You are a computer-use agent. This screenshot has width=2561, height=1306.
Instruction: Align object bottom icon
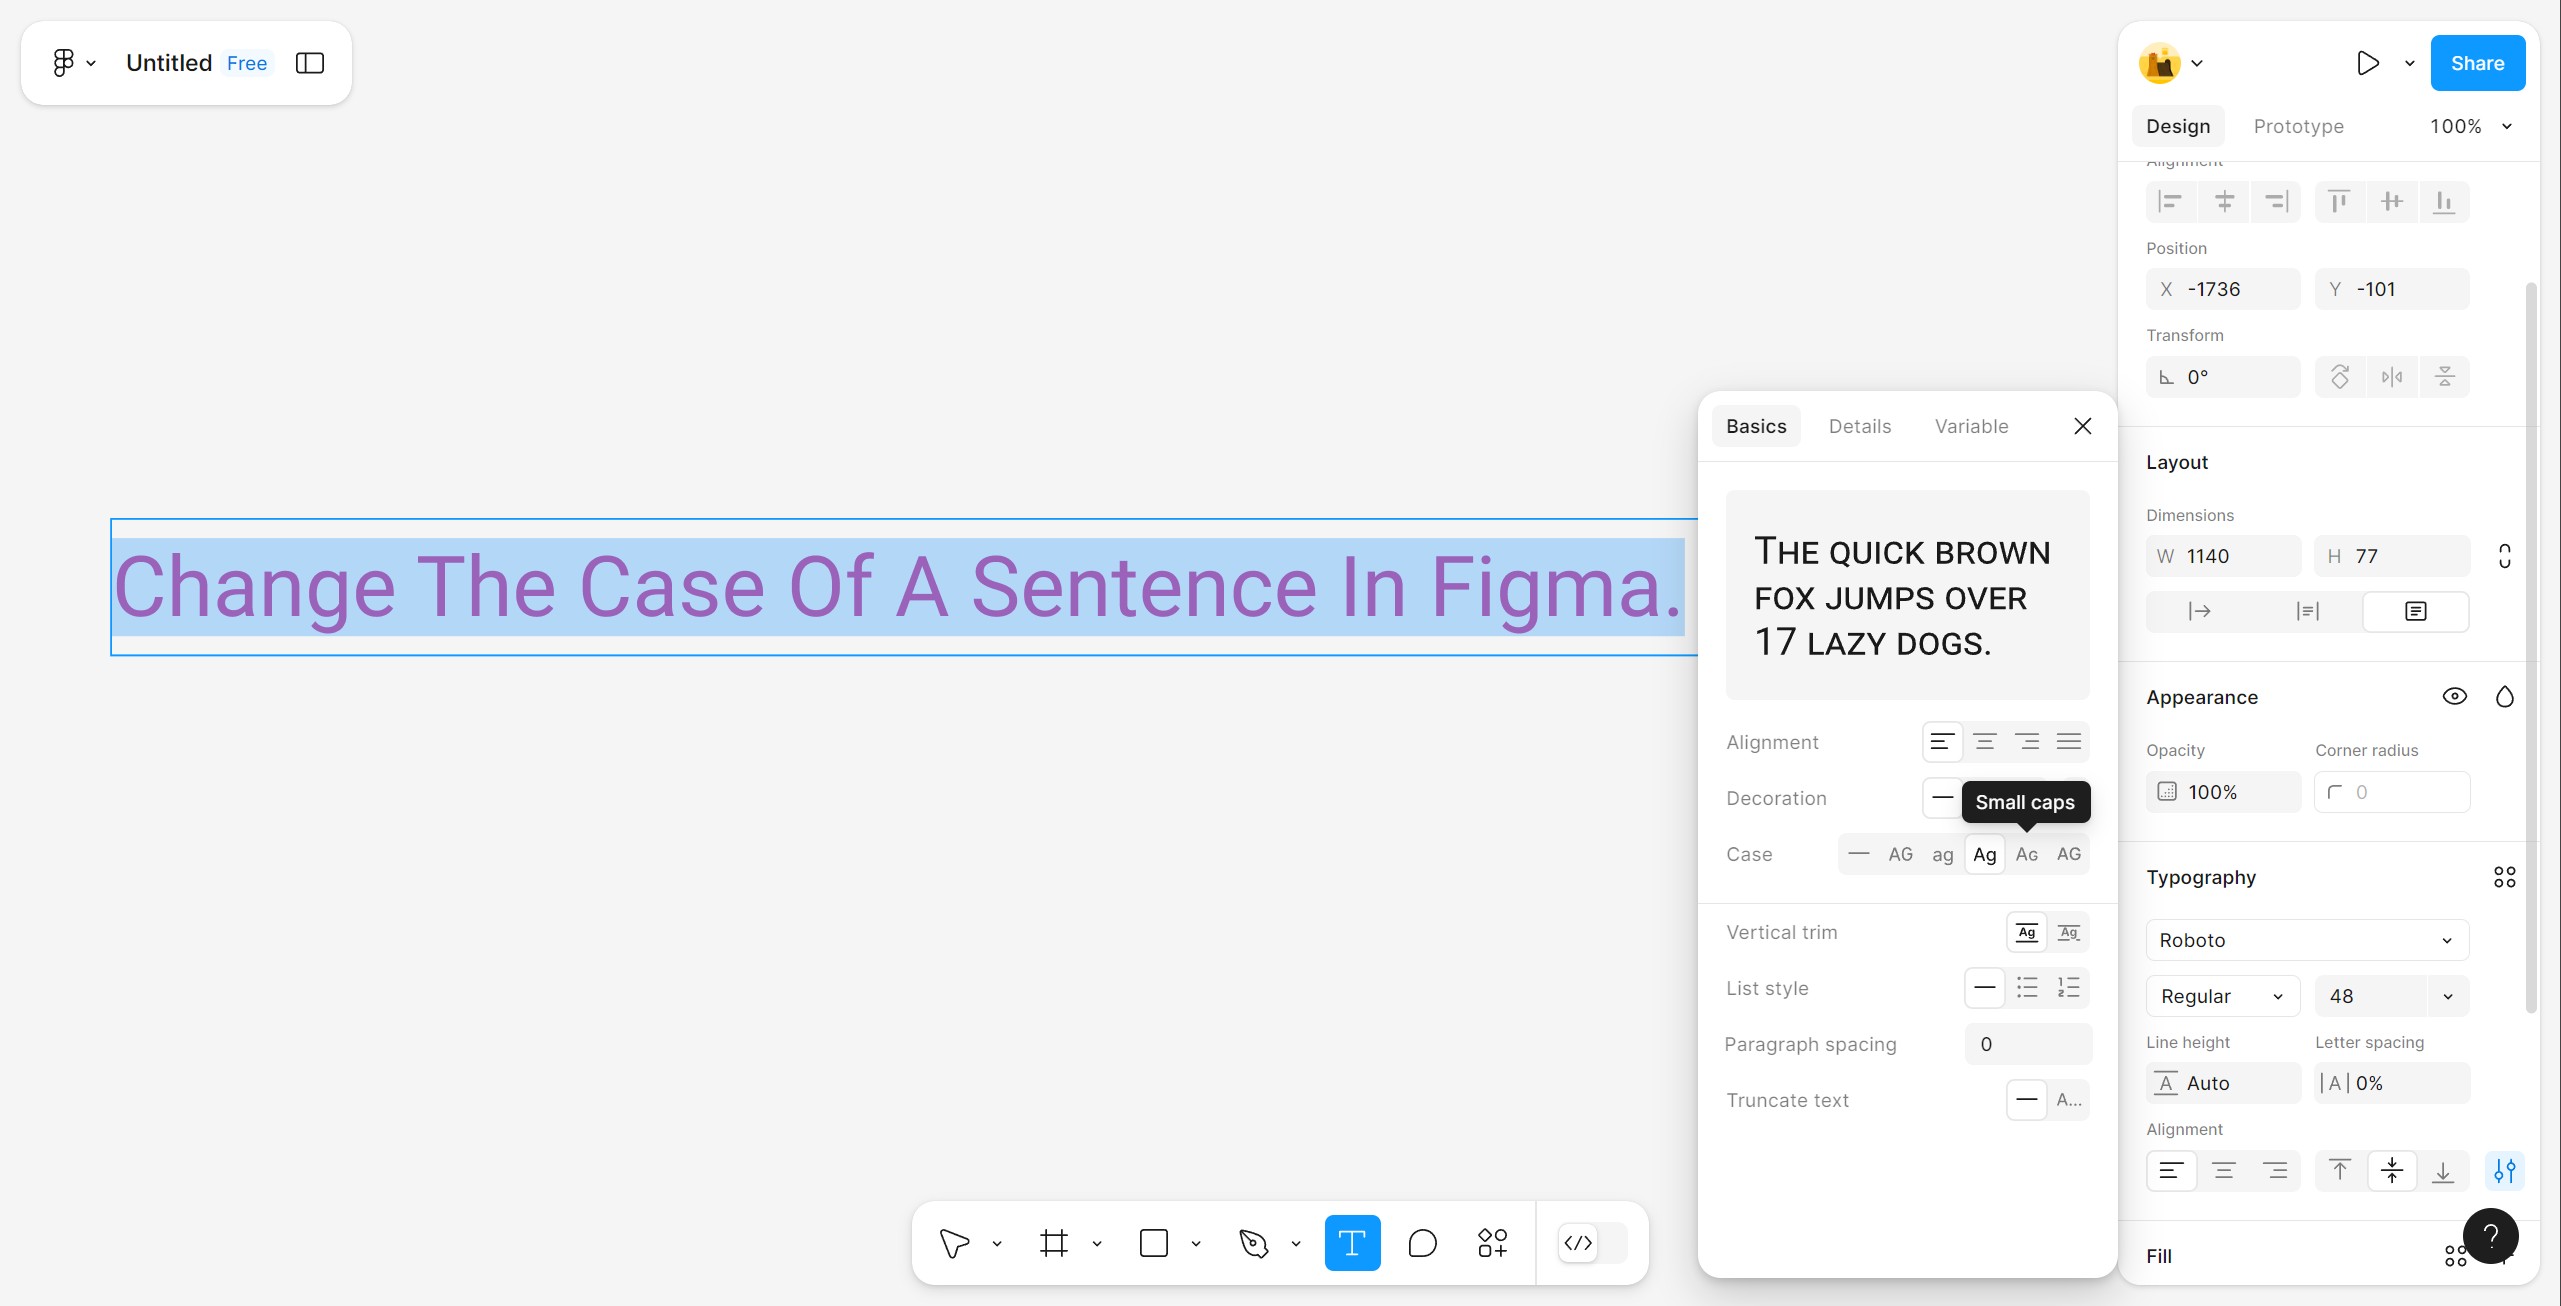point(2444,202)
